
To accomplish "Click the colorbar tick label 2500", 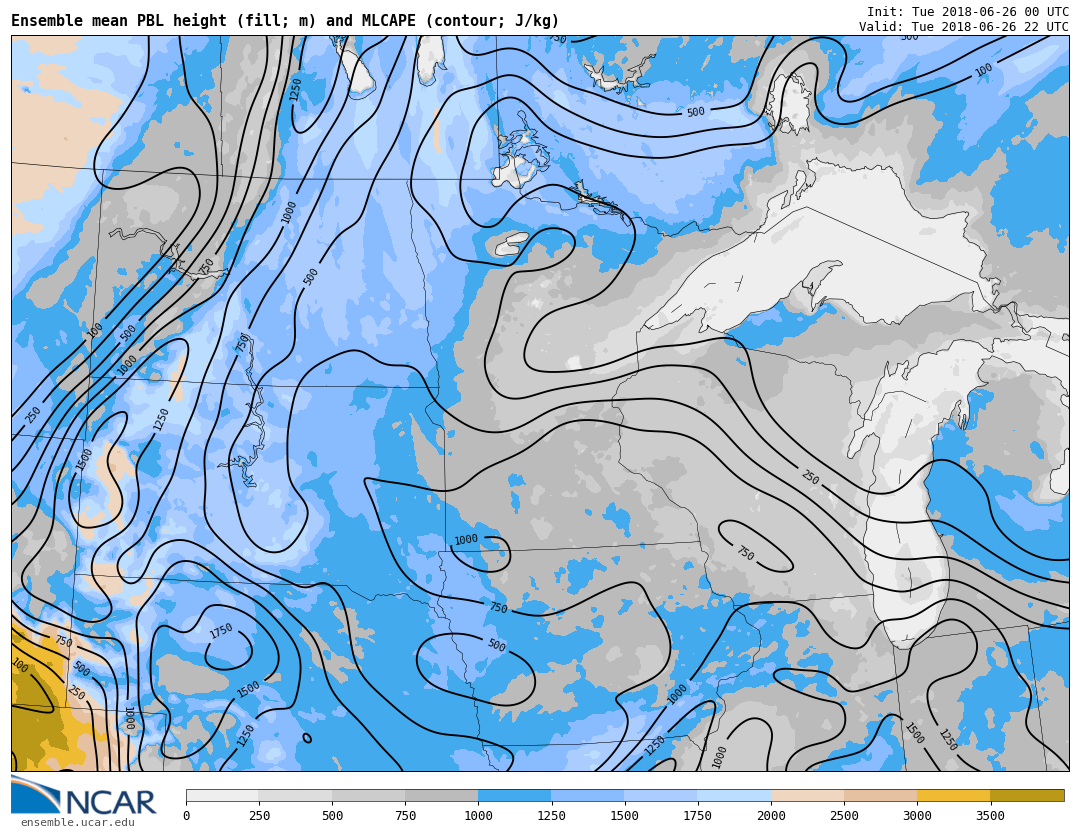I will click(x=844, y=816).
